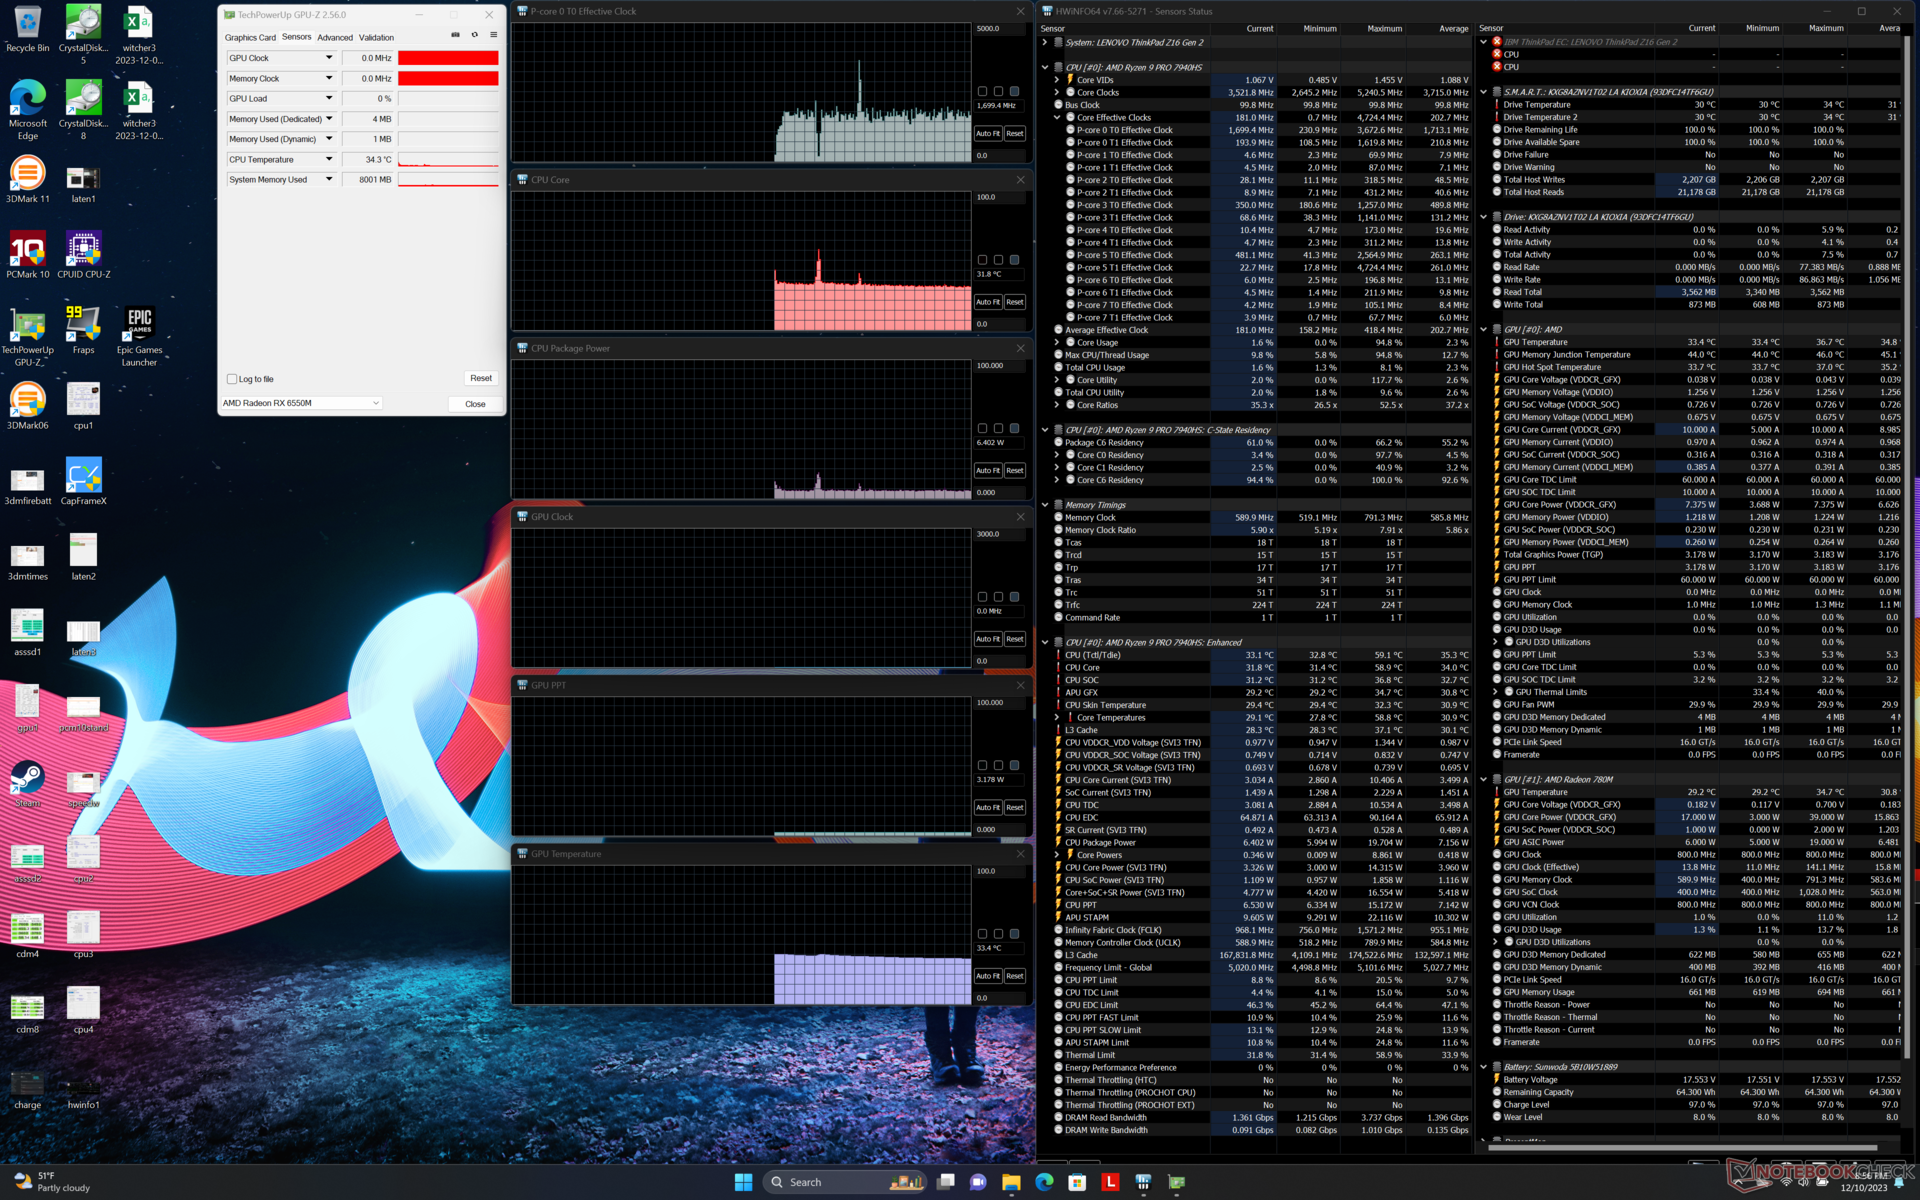Open TechPowerUp GPU-Z desktop shortcut
This screenshot has width=1920, height=1200.
27,337
